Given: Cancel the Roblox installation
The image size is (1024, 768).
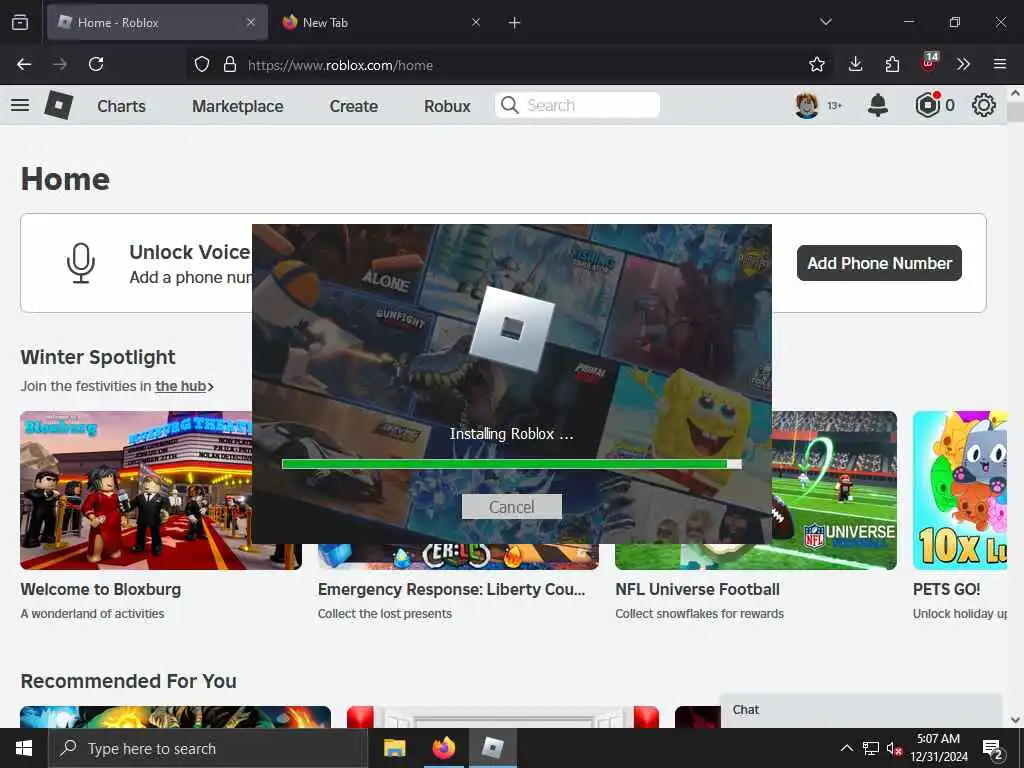Looking at the screenshot, I should 511,507.
